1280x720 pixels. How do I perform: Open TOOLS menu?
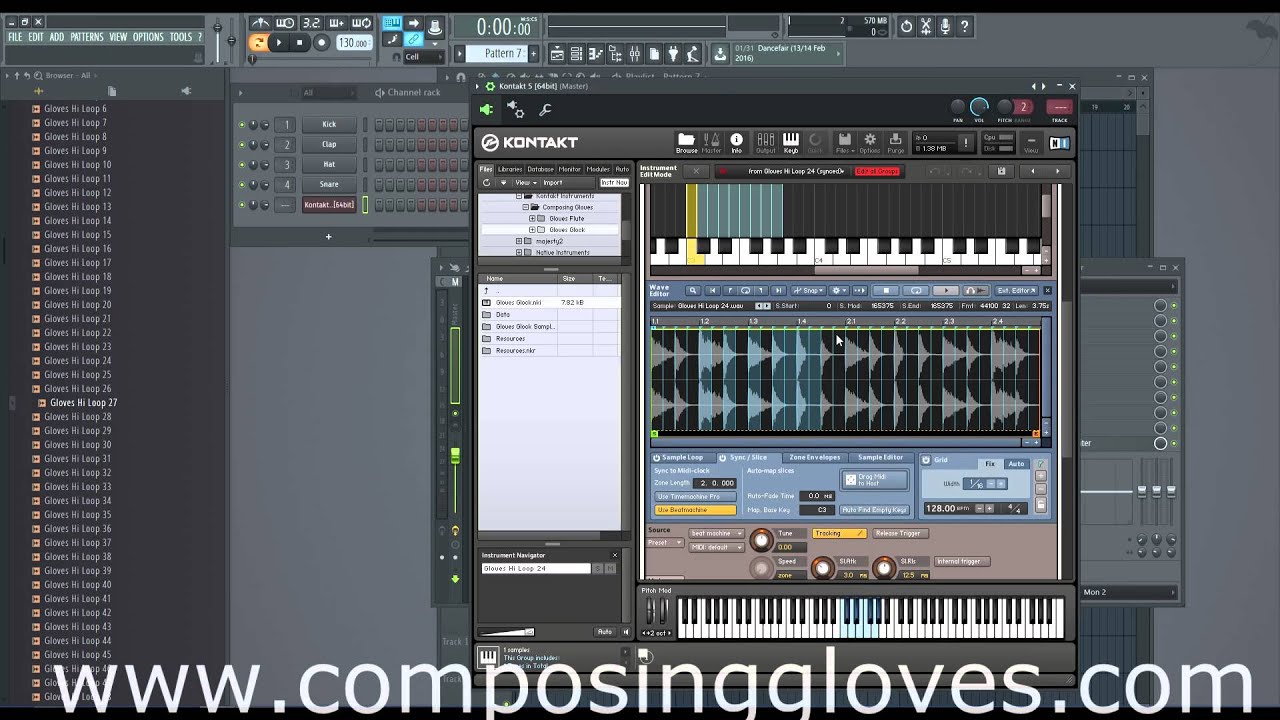tap(181, 37)
